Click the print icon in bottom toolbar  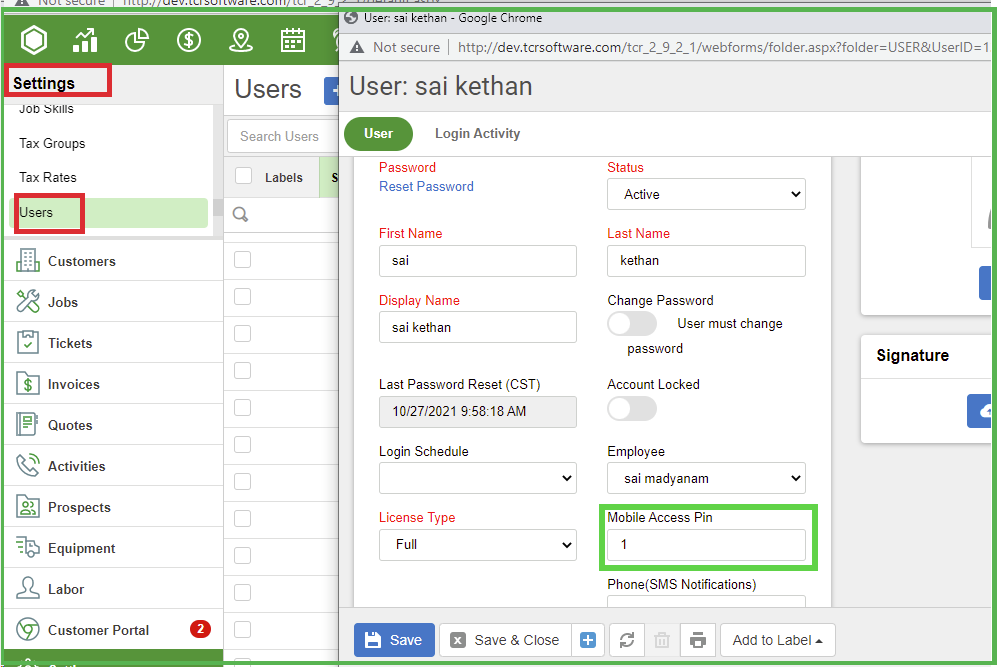698,640
